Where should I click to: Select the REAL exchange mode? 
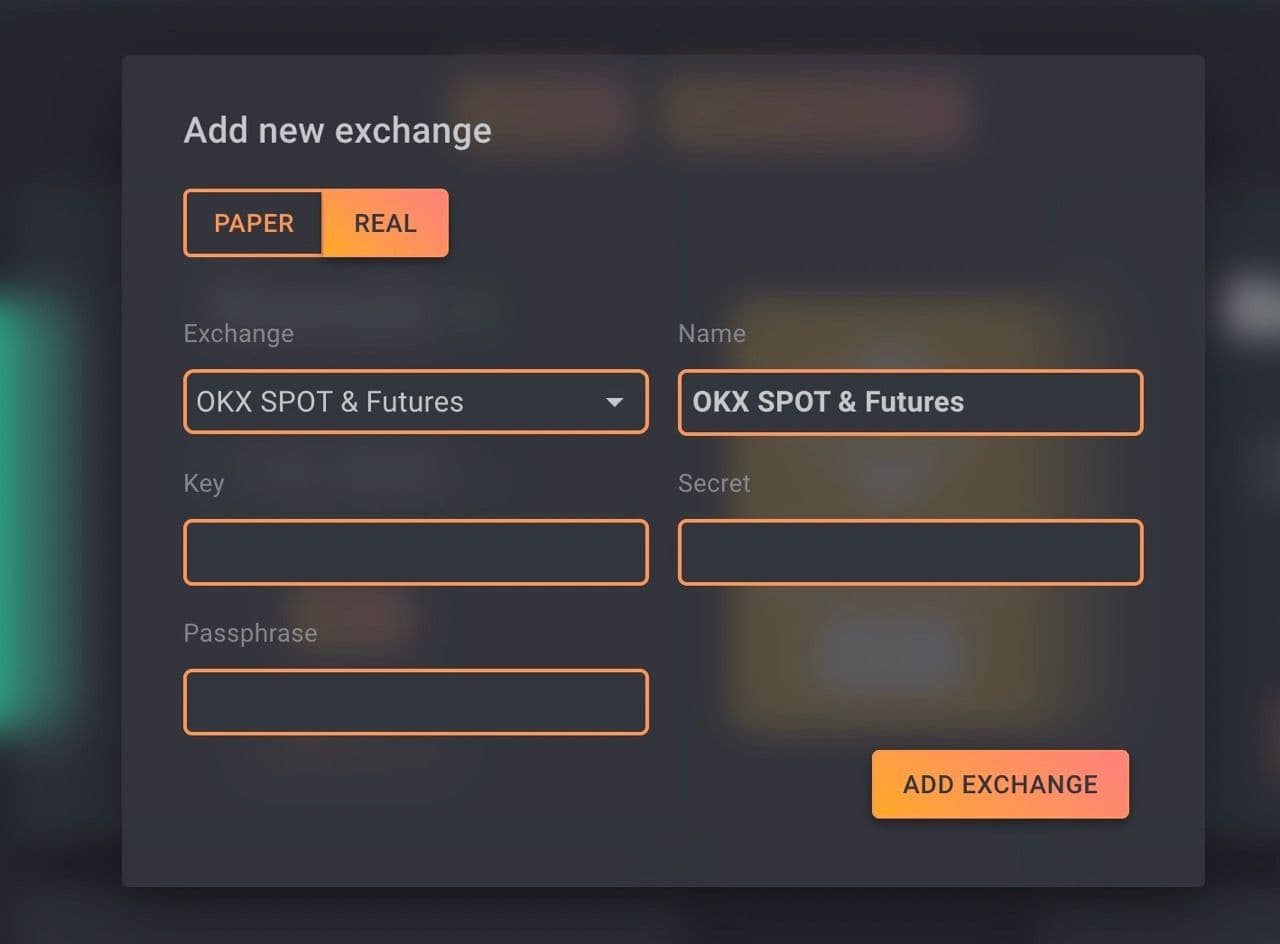click(385, 223)
